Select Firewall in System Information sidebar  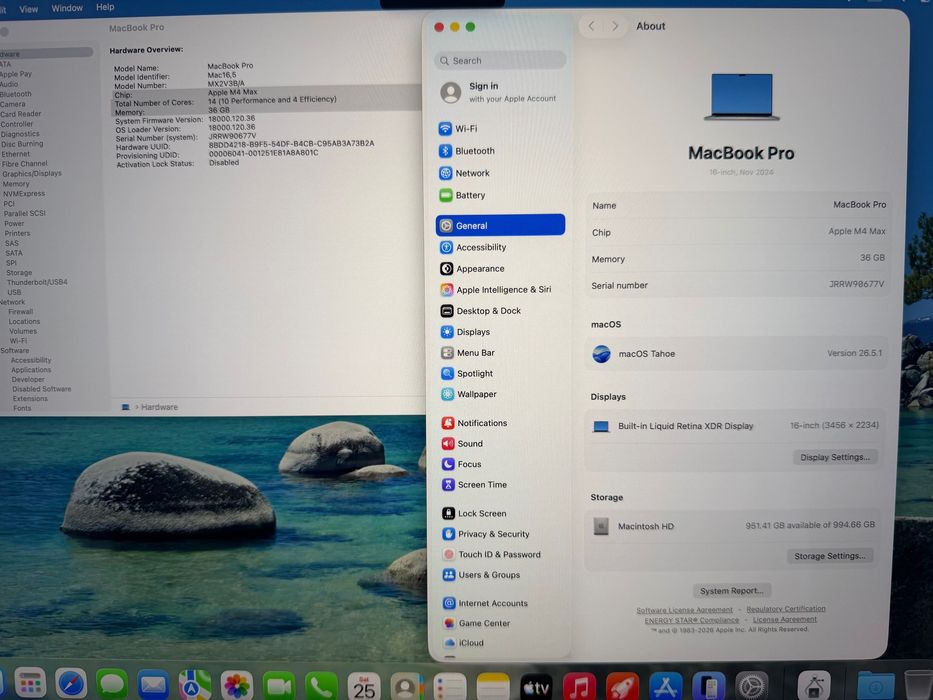point(21,311)
